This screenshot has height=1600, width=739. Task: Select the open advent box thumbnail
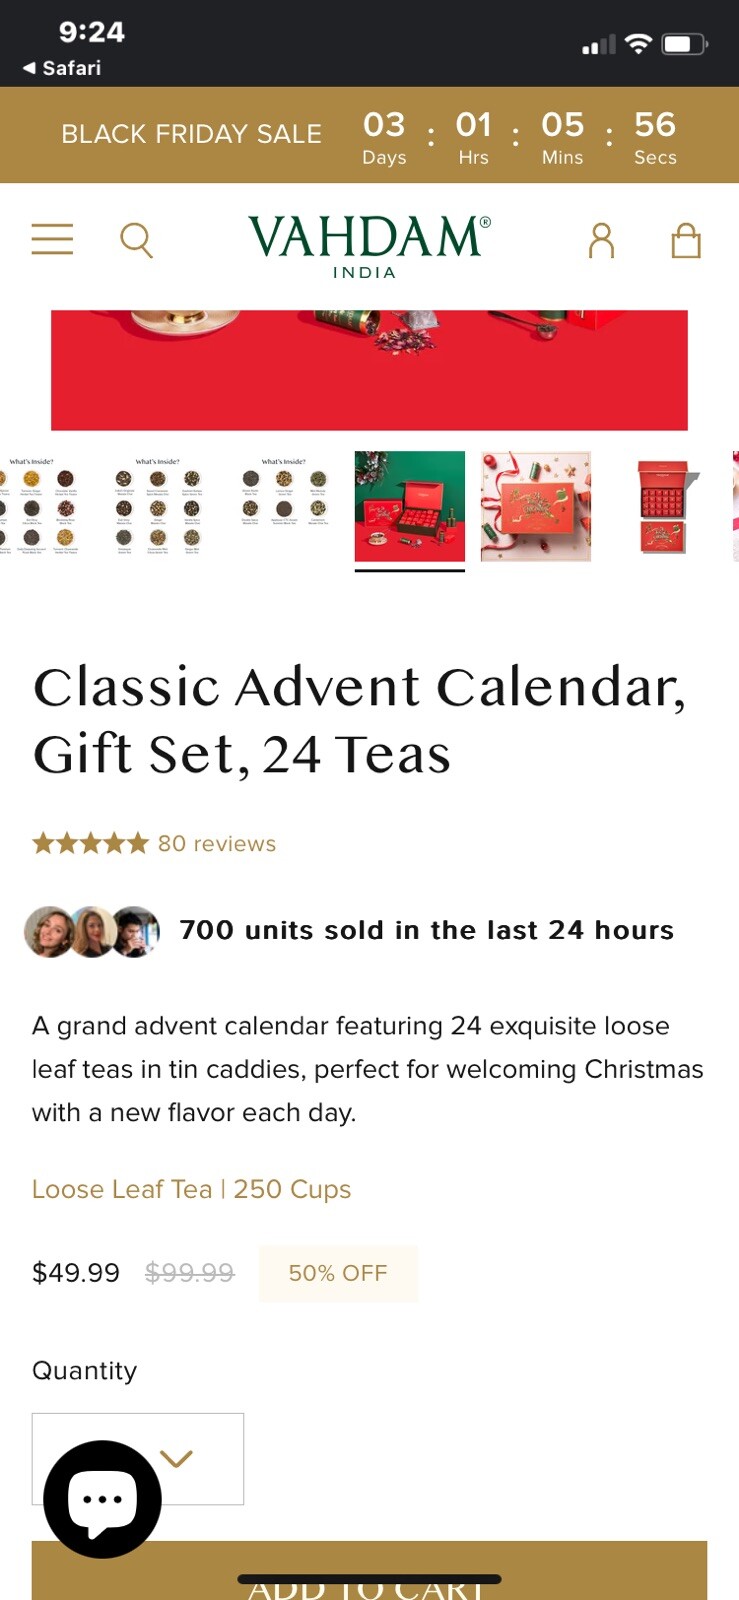click(x=662, y=507)
